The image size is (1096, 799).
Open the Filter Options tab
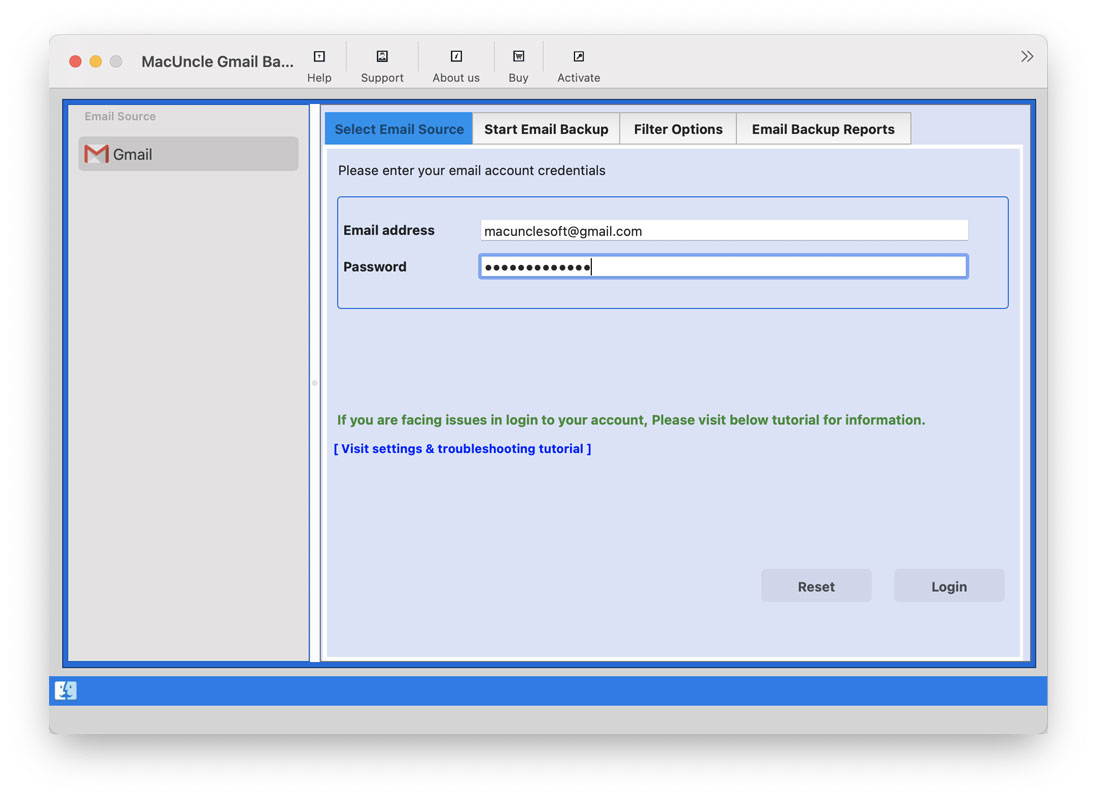point(678,128)
